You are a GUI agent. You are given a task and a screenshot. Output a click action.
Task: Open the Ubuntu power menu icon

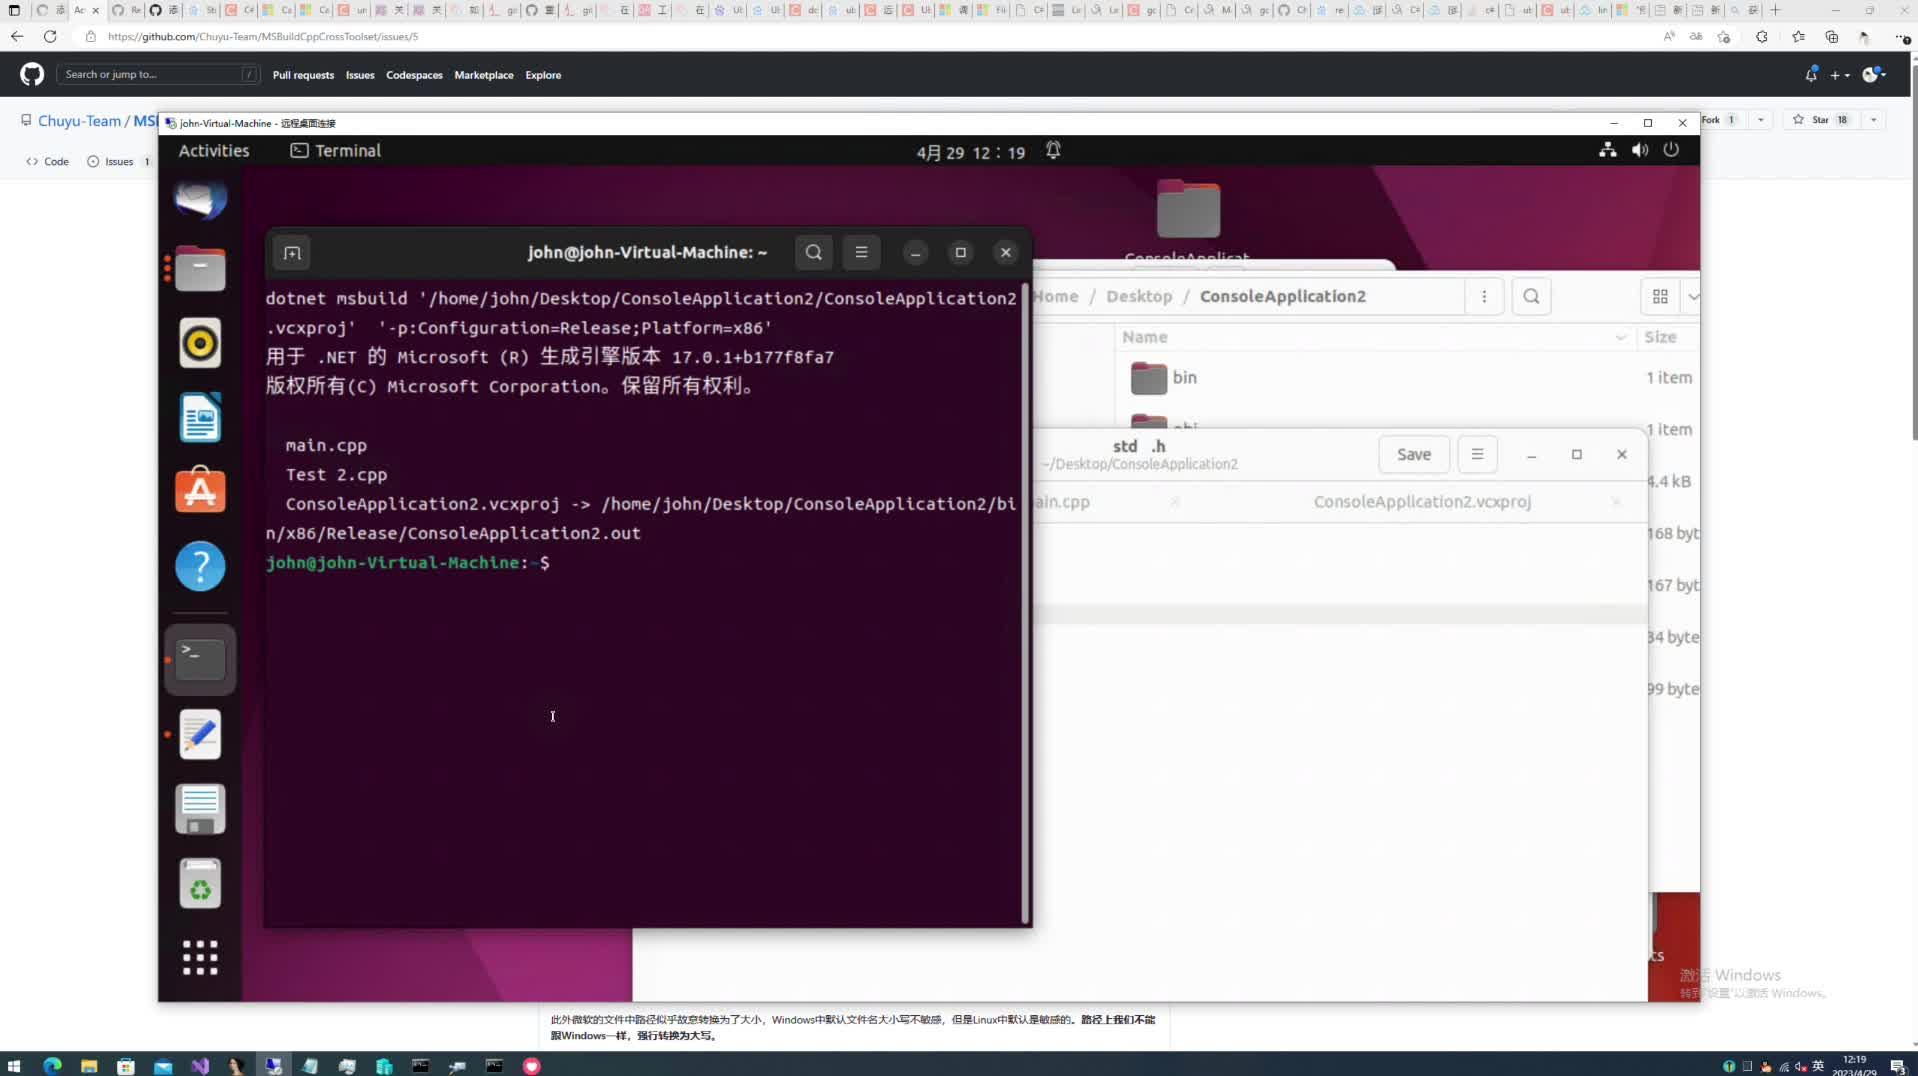[x=1671, y=150]
